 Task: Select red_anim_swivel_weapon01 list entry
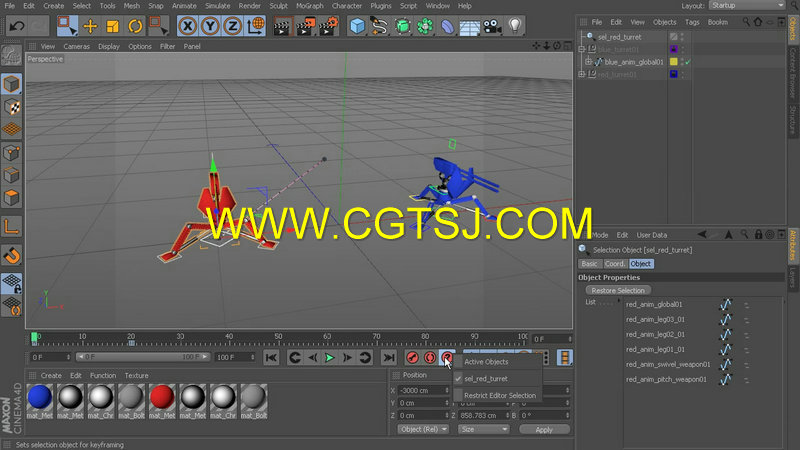tap(668, 364)
